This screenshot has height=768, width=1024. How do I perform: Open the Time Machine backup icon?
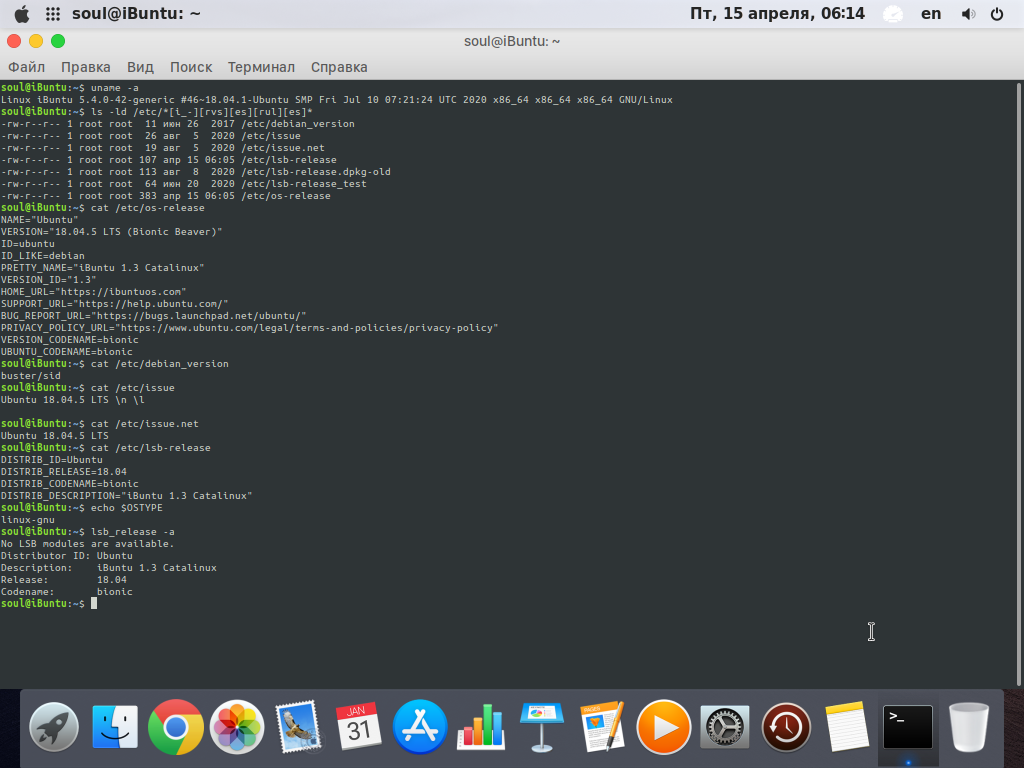(x=786, y=727)
